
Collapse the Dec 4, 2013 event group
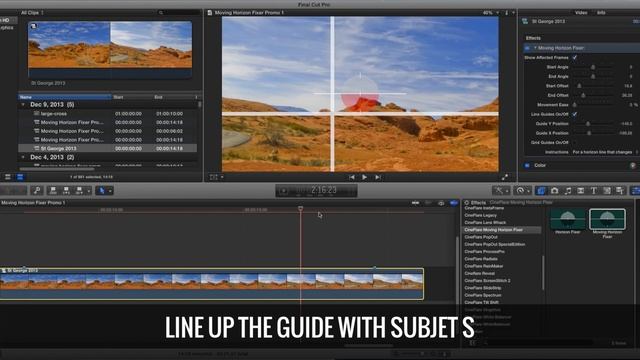[x=23, y=157]
